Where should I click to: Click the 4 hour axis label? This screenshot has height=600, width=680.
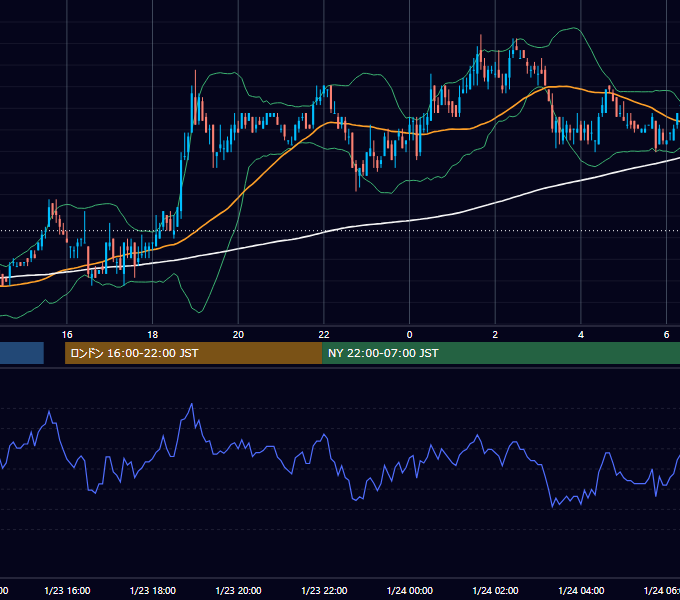click(581, 335)
